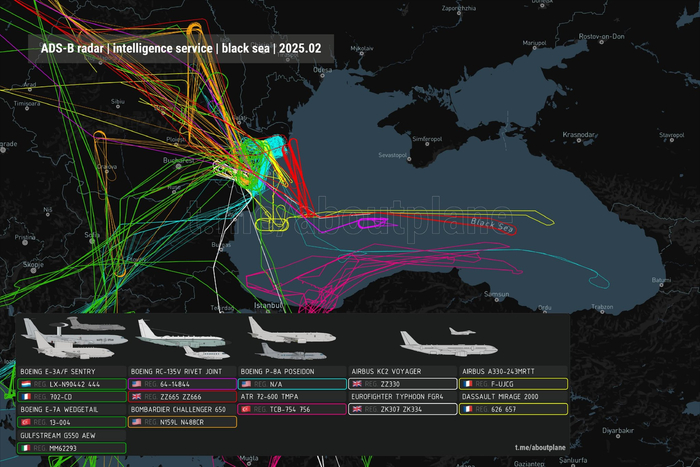Click the US flag next to N159L N488CR

coord(137,422)
